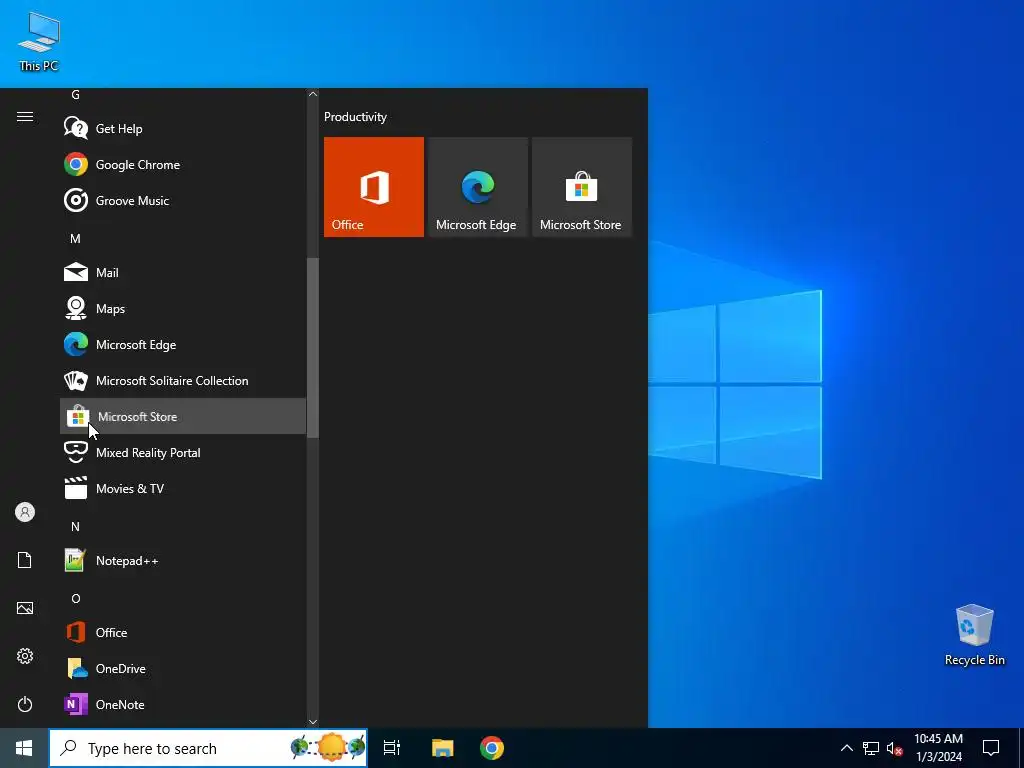Click the Type here to search box
The image size is (1024, 768).
(x=208, y=748)
